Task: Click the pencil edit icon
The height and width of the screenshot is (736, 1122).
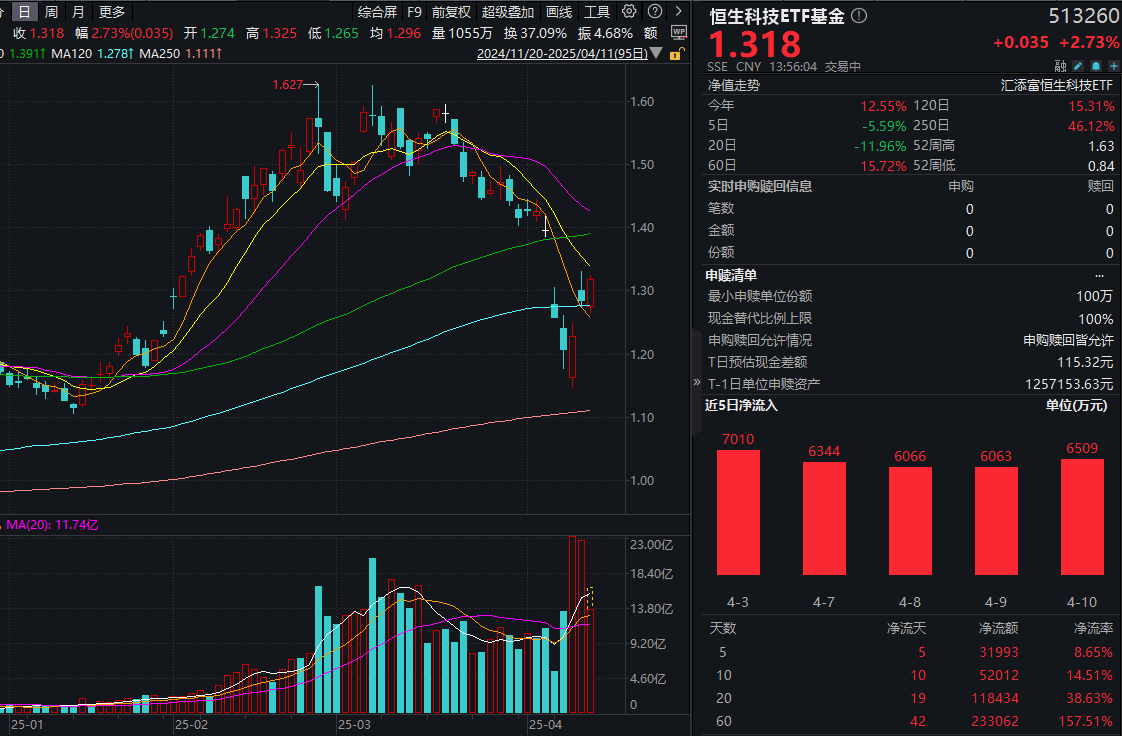Action: [x=1078, y=66]
